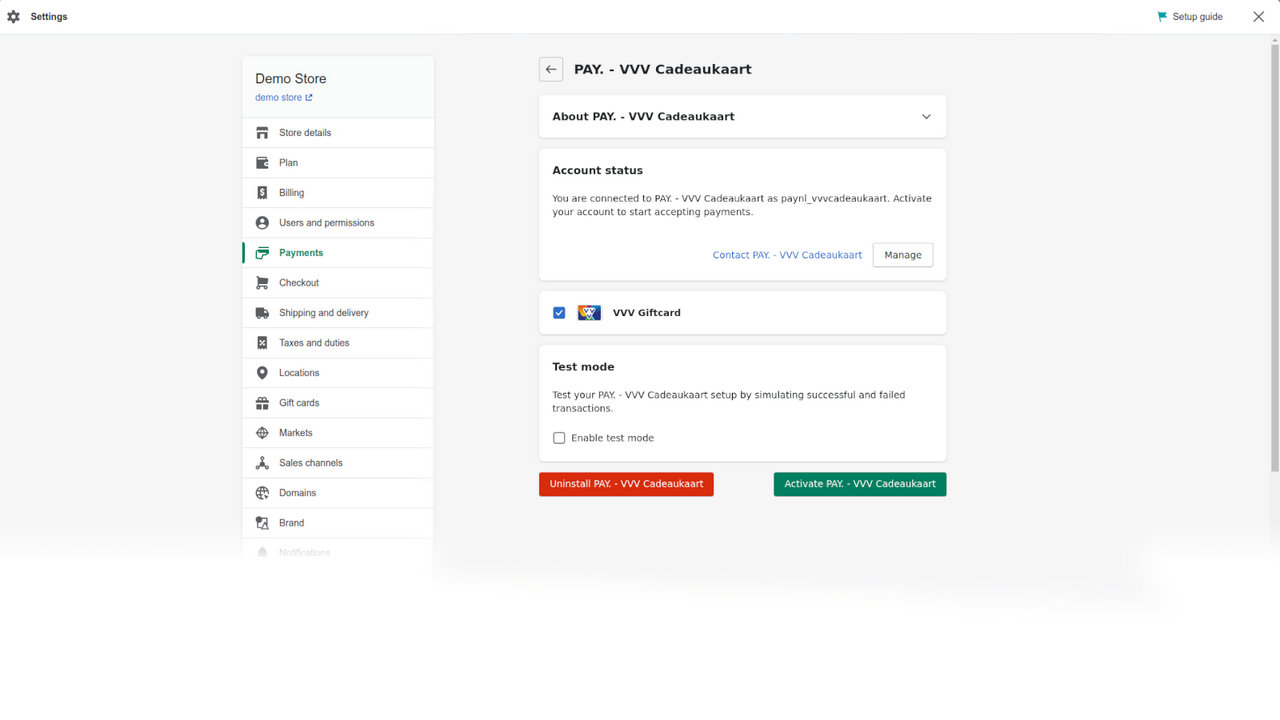Click the VVV Giftcard logo icon
Image resolution: width=1280 pixels, height=720 pixels.
point(589,313)
